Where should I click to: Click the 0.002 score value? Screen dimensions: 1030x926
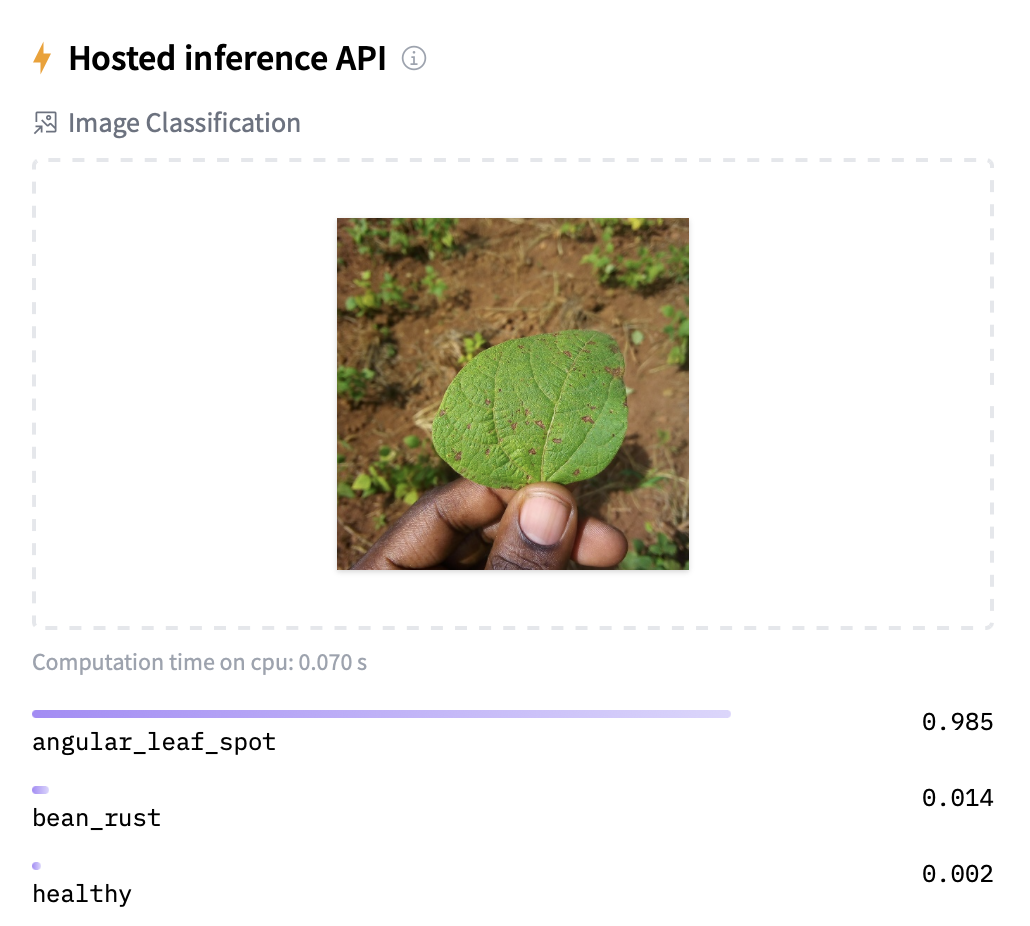957,874
